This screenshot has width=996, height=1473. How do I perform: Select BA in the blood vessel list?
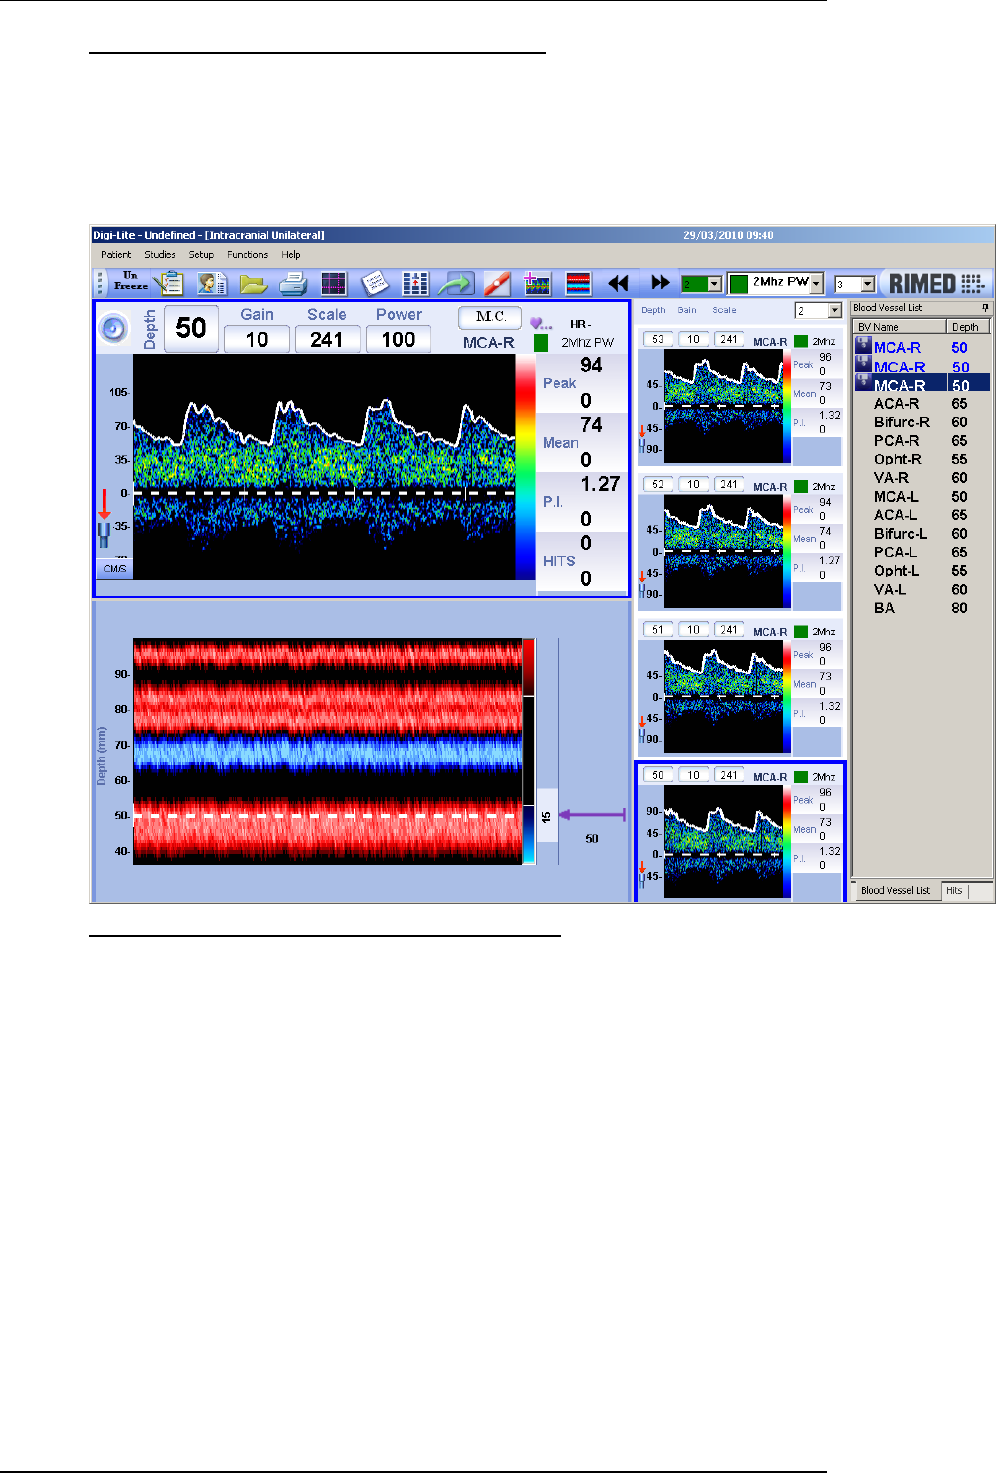pos(884,608)
